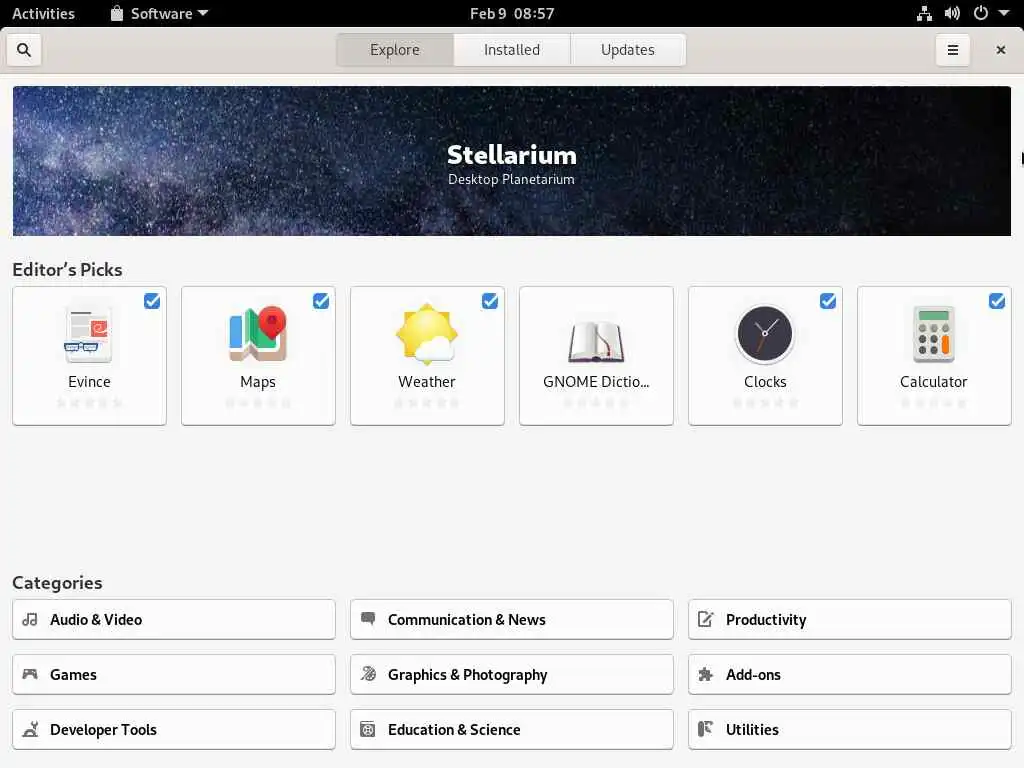Click the Utilities tools icon
This screenshot has height=768, width=1024.
pyautogui.click(x=705, y=729)
